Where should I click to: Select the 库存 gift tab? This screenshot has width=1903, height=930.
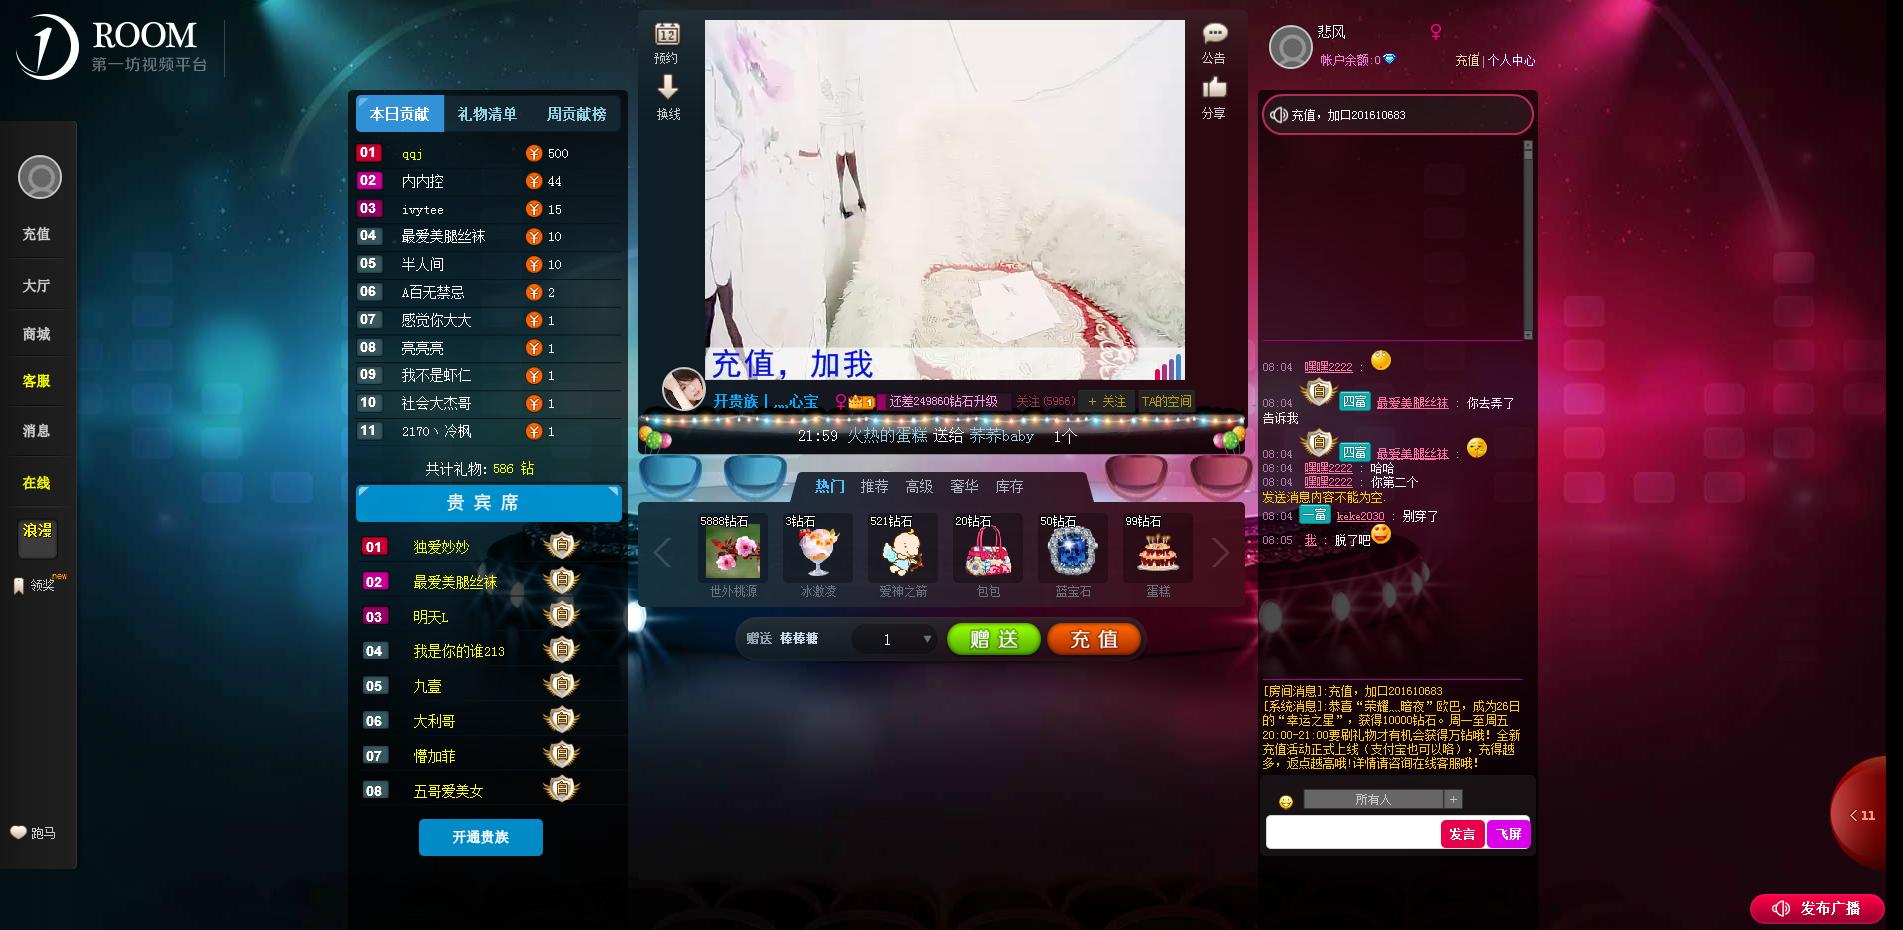(x=1009, y=486)
